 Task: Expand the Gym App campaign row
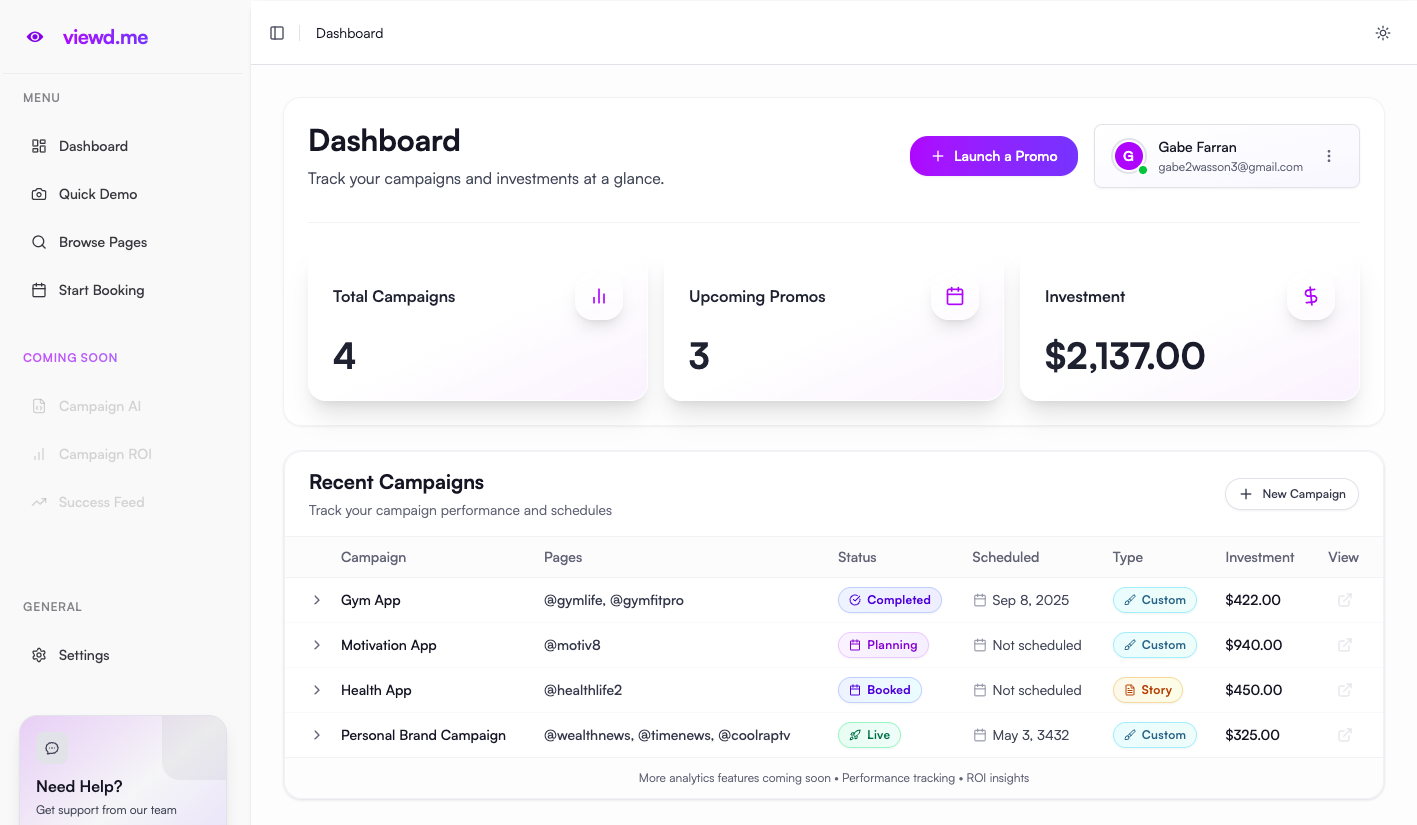coord(317,600)
